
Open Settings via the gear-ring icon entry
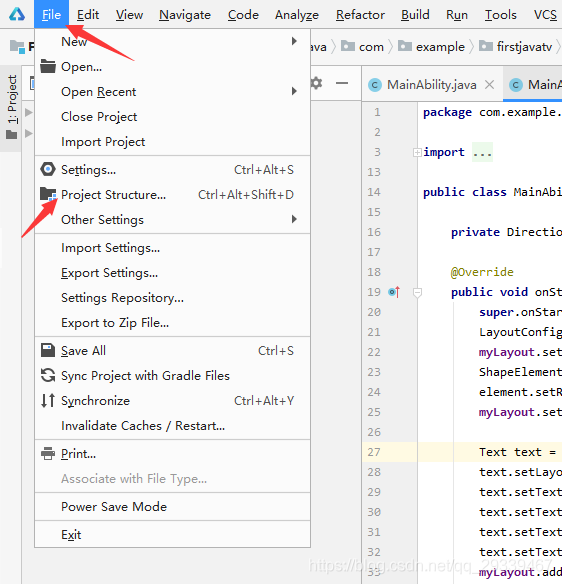point(48,169)
